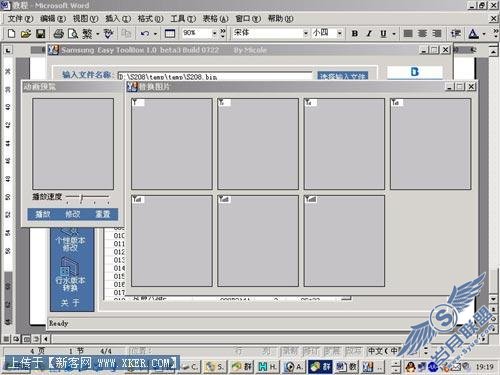500x375 pixels.
Task: Center-align text in the Word toolbar
Action: click(422, 33)
